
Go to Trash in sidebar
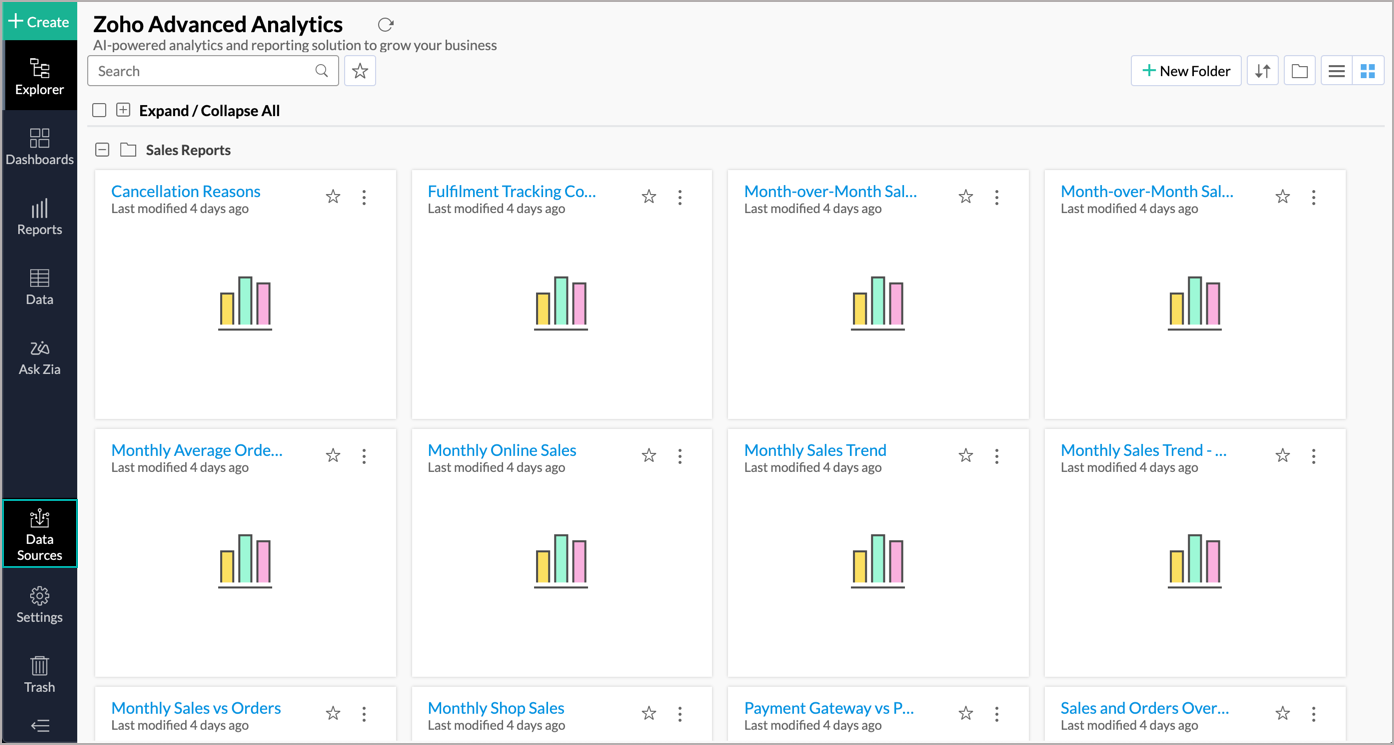[40, 674]
